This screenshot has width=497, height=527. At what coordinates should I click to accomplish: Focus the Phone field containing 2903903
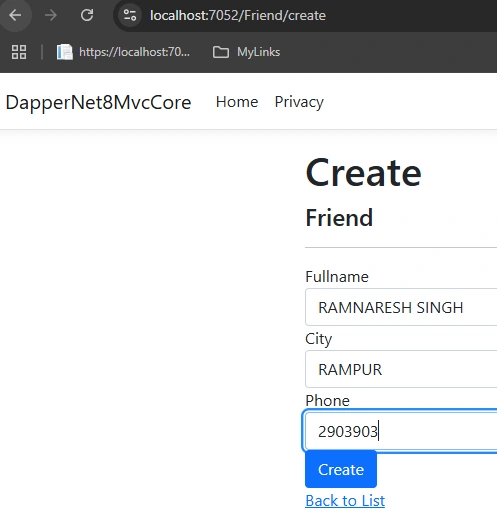pyautogui.click(x=401, y=432)
